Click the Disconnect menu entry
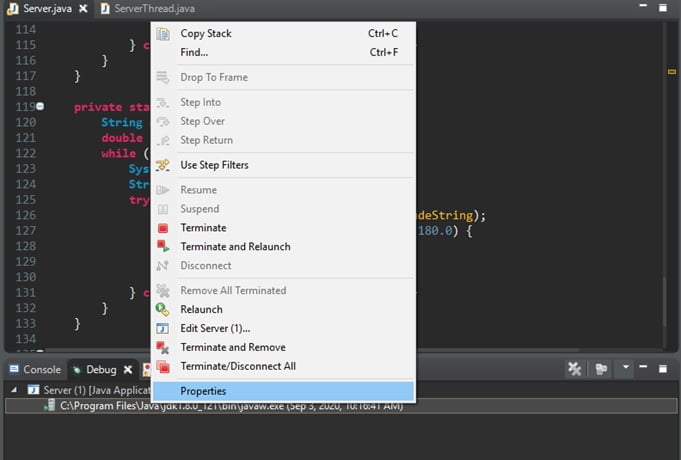The width and height of the screenshot is (681, 460). [x=283, y=265]
